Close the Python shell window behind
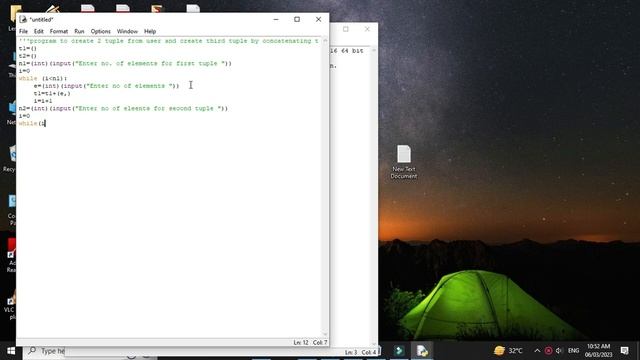 click(x=367, y=29)
